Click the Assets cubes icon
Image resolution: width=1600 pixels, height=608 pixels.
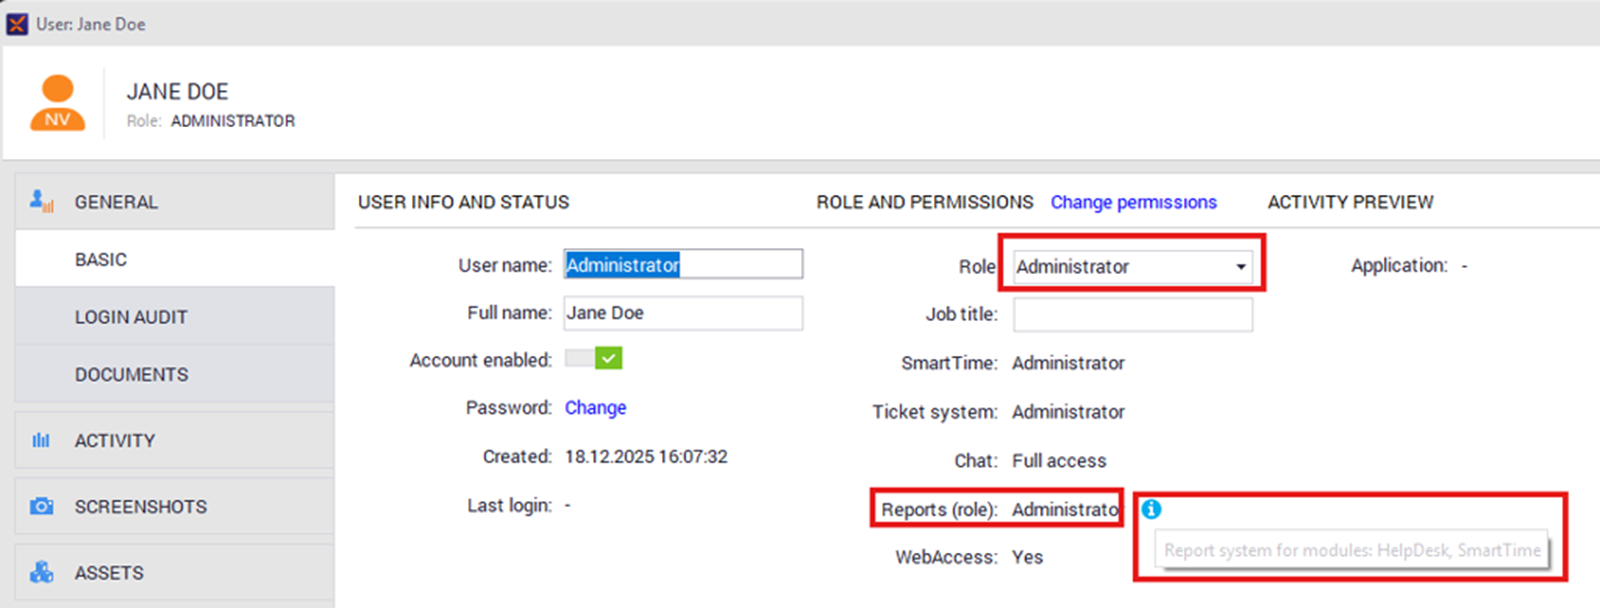click(41, 572)
